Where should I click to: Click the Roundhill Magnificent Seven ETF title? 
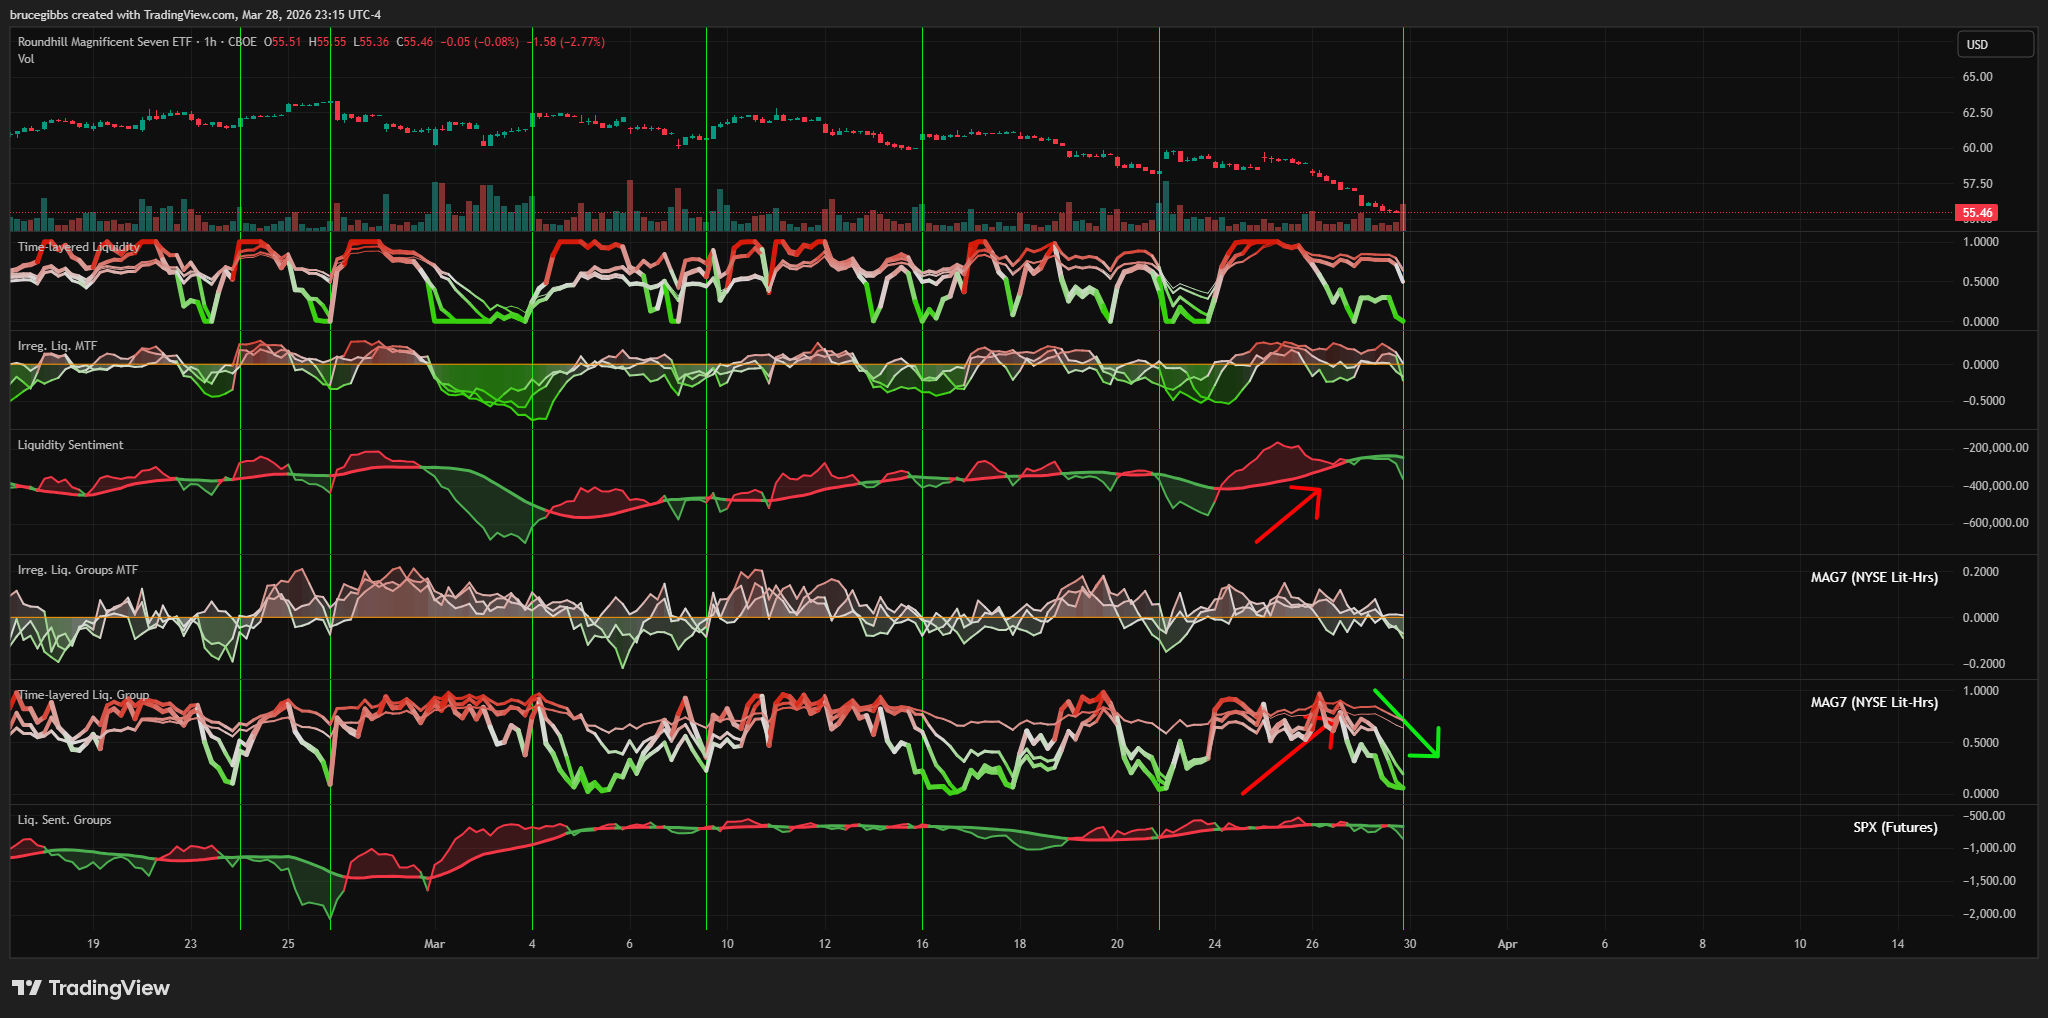[x=104, y=42]
